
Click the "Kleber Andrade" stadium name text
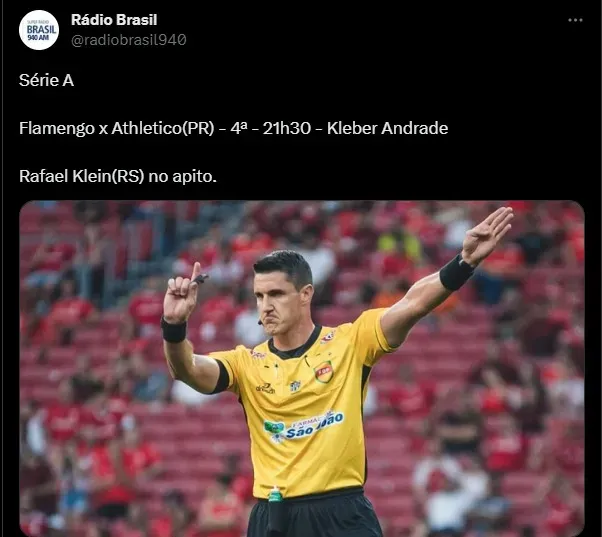[x=387, y=128]
